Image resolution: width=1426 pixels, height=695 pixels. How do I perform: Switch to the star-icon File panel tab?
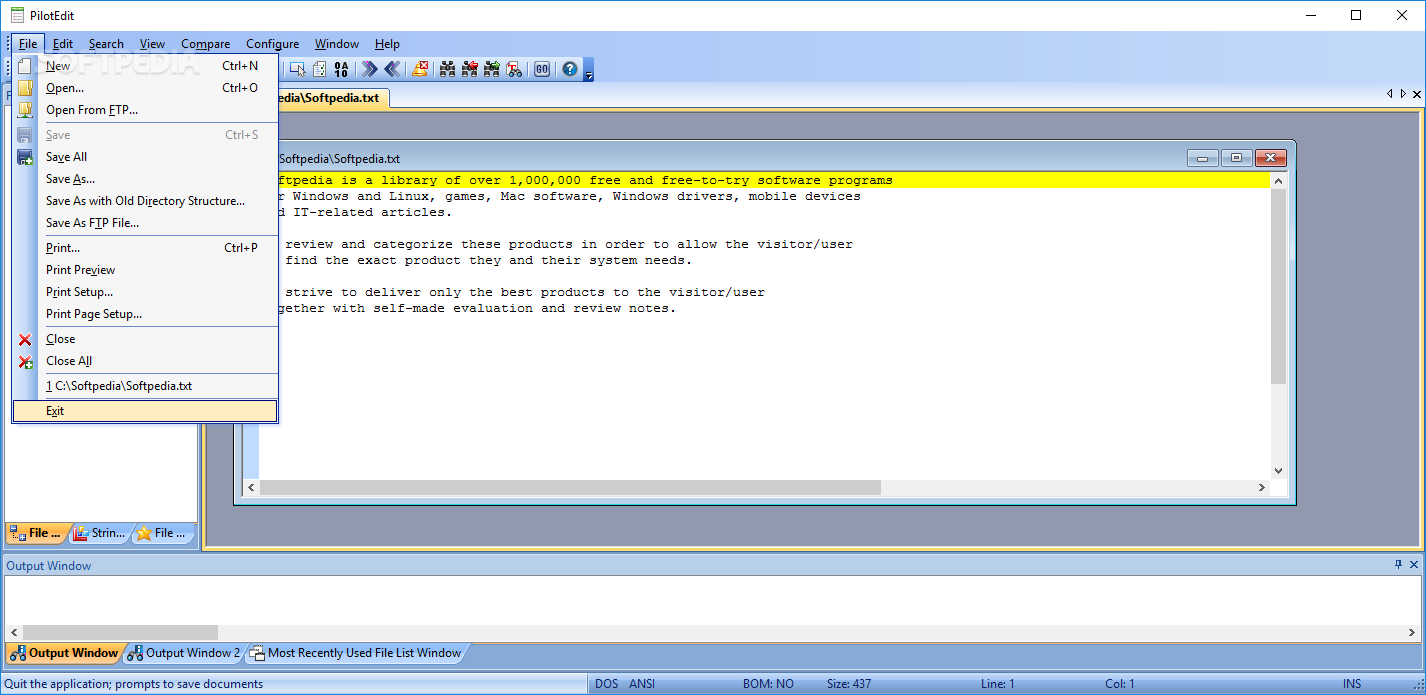pos(163,533)
